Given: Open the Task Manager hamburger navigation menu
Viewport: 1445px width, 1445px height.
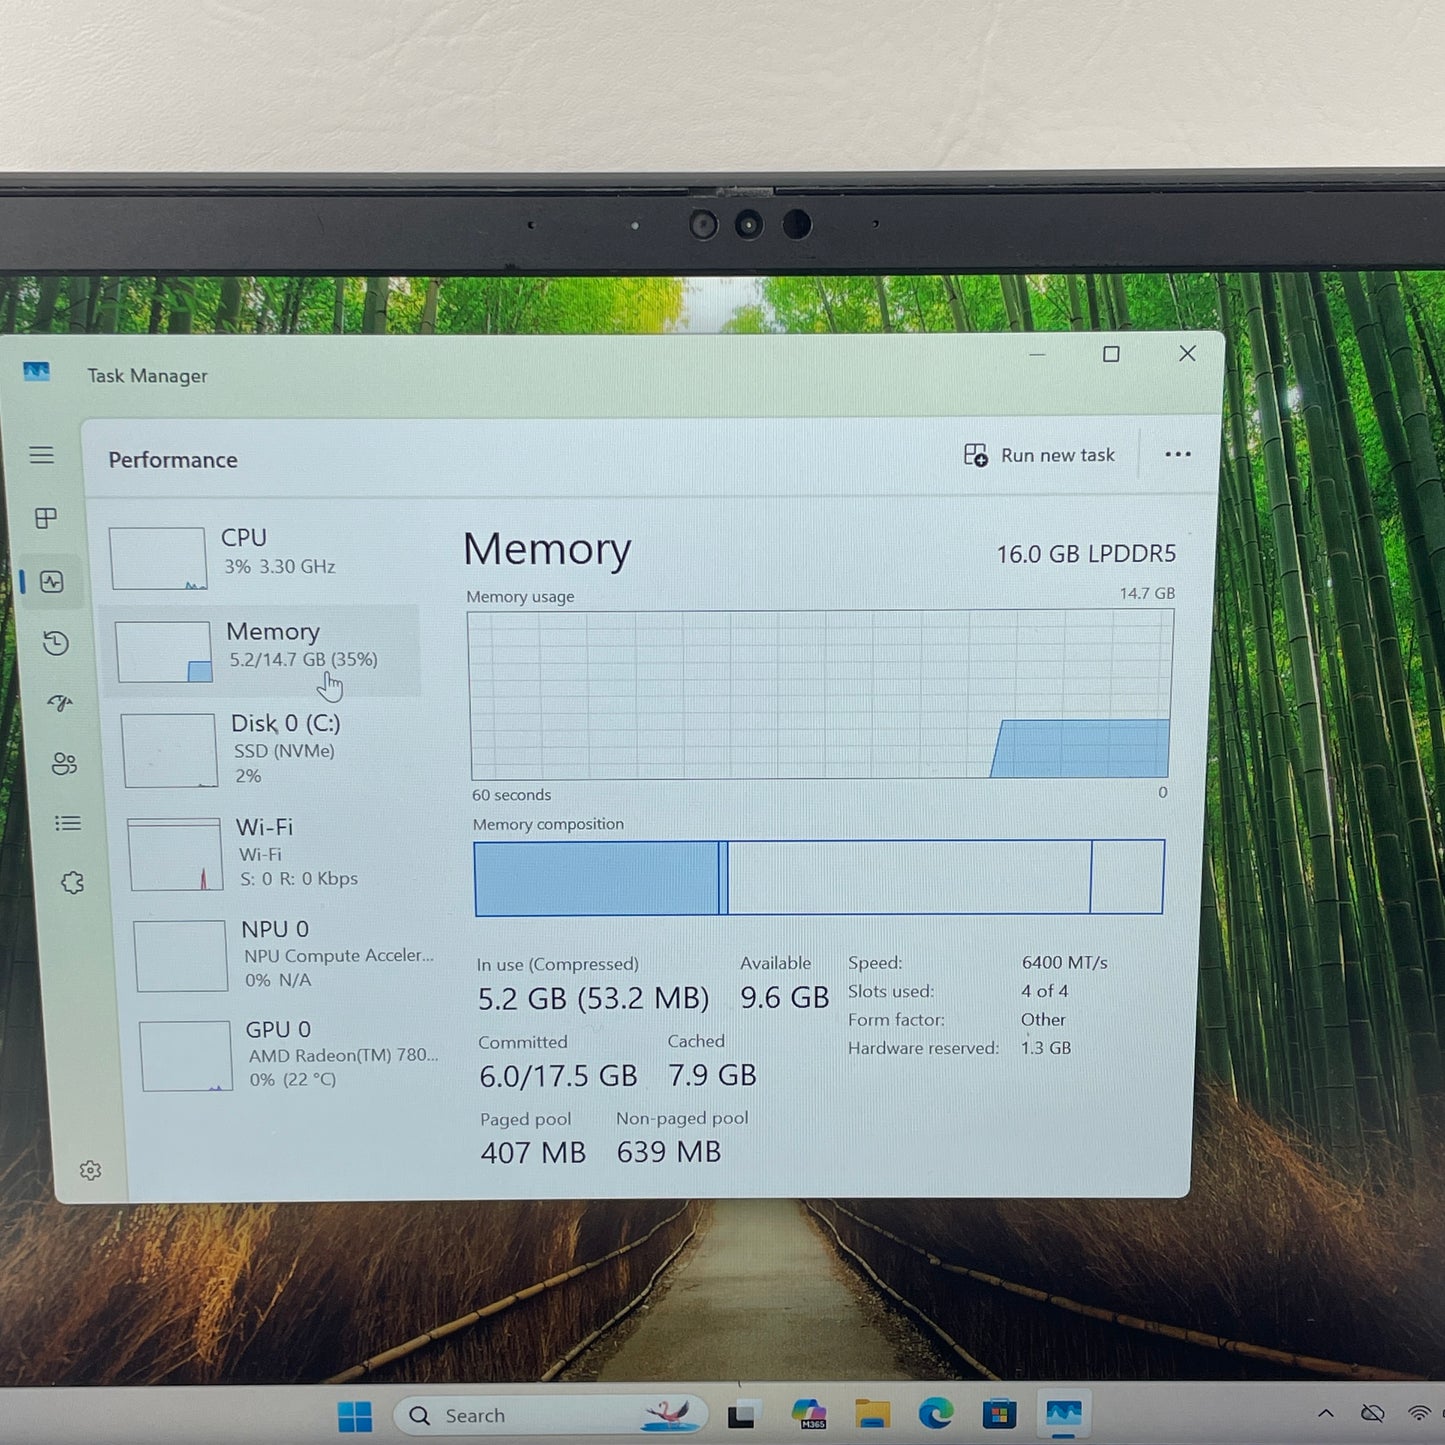Looking at the screenshot, I should pos(42,455).
